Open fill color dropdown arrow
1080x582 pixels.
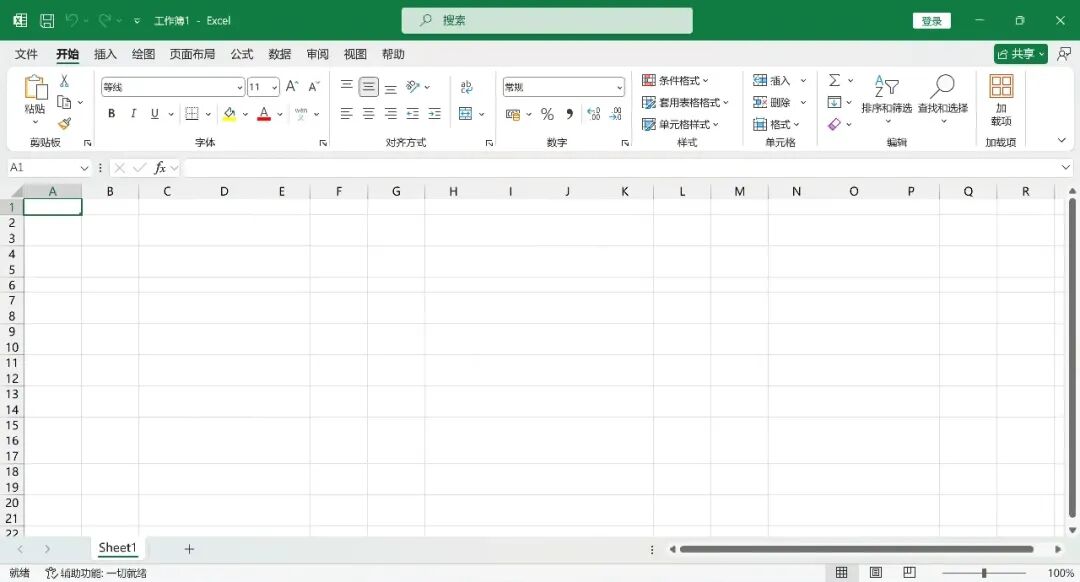point(245,114)
